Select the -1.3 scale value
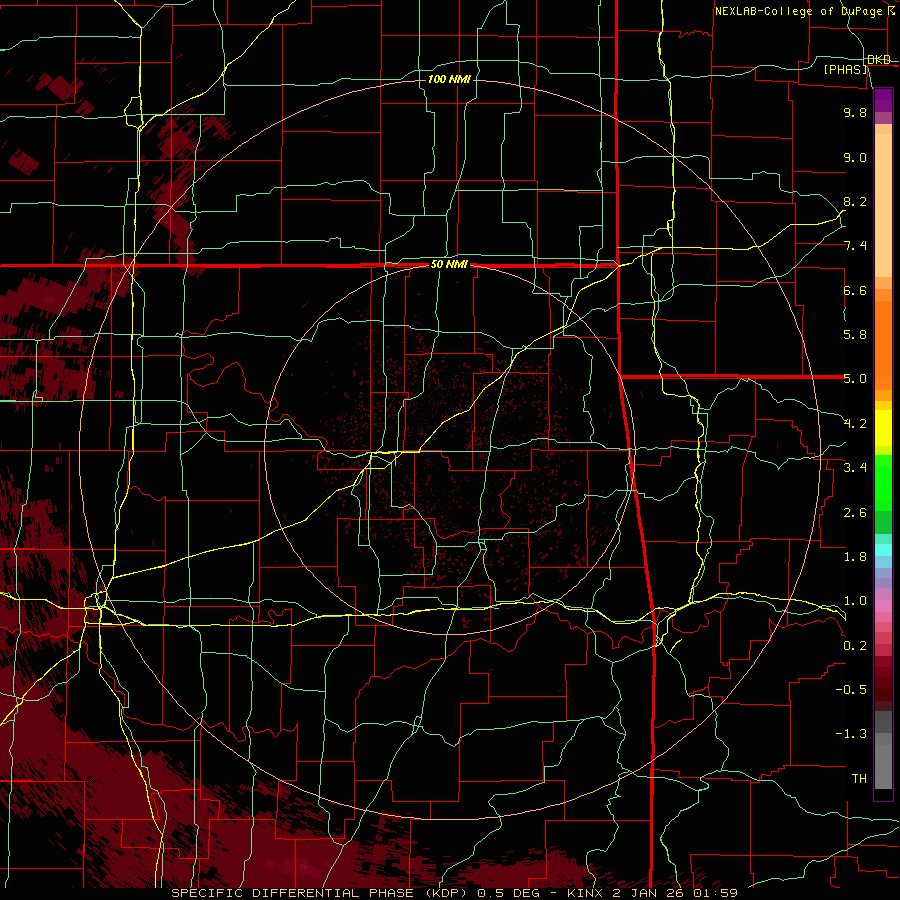This screenshot has width=900, height=900. (852, 734)
